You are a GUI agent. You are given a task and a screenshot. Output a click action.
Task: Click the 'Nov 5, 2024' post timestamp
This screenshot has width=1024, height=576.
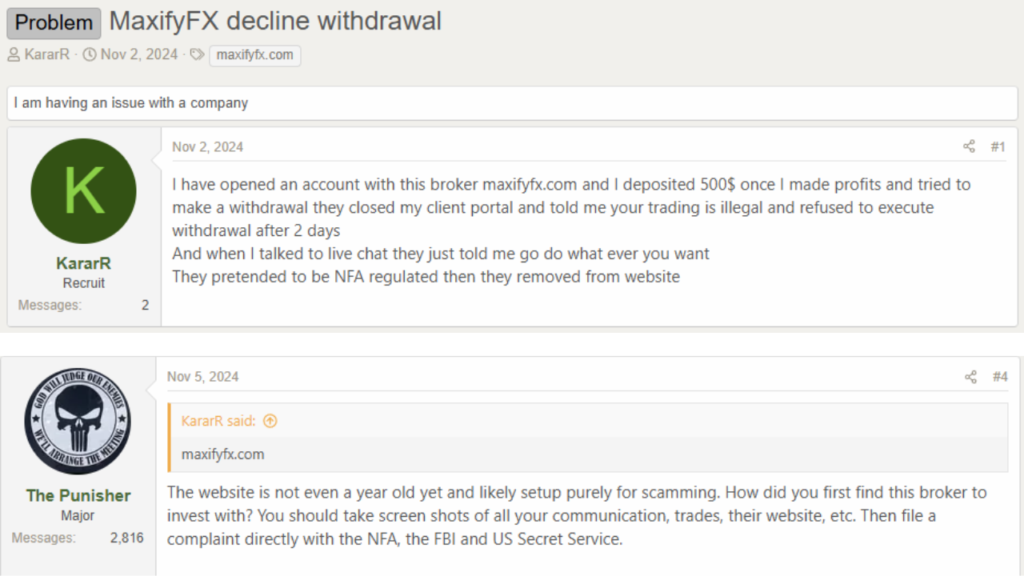click(203, 377)
